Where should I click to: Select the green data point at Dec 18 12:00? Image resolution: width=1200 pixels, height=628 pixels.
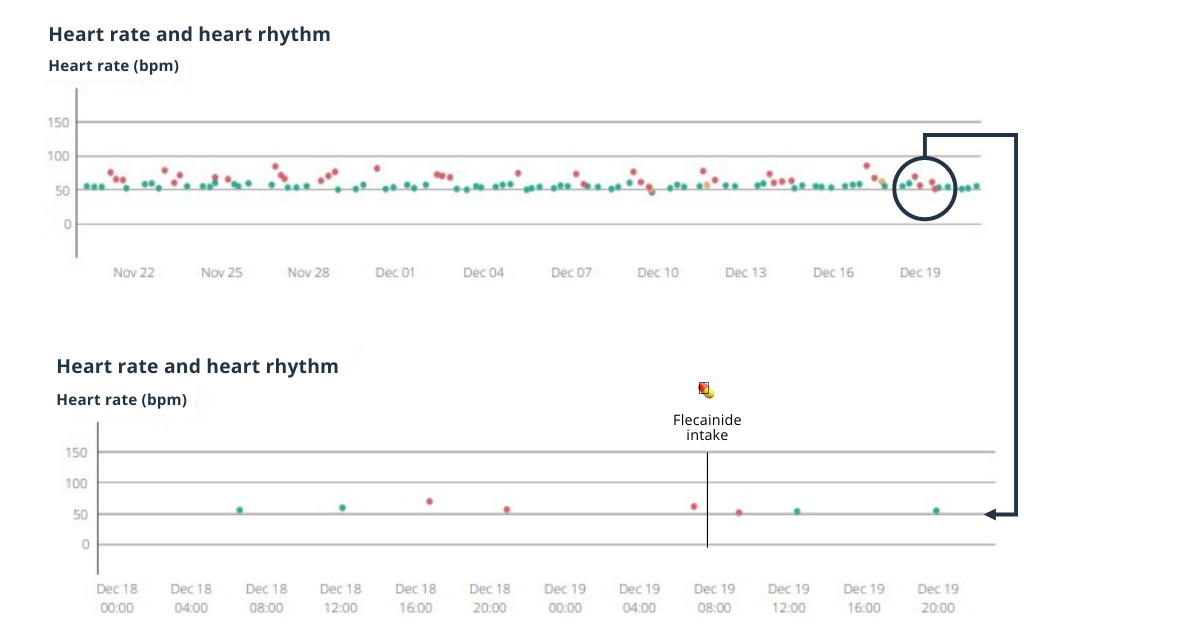[342, 508]
